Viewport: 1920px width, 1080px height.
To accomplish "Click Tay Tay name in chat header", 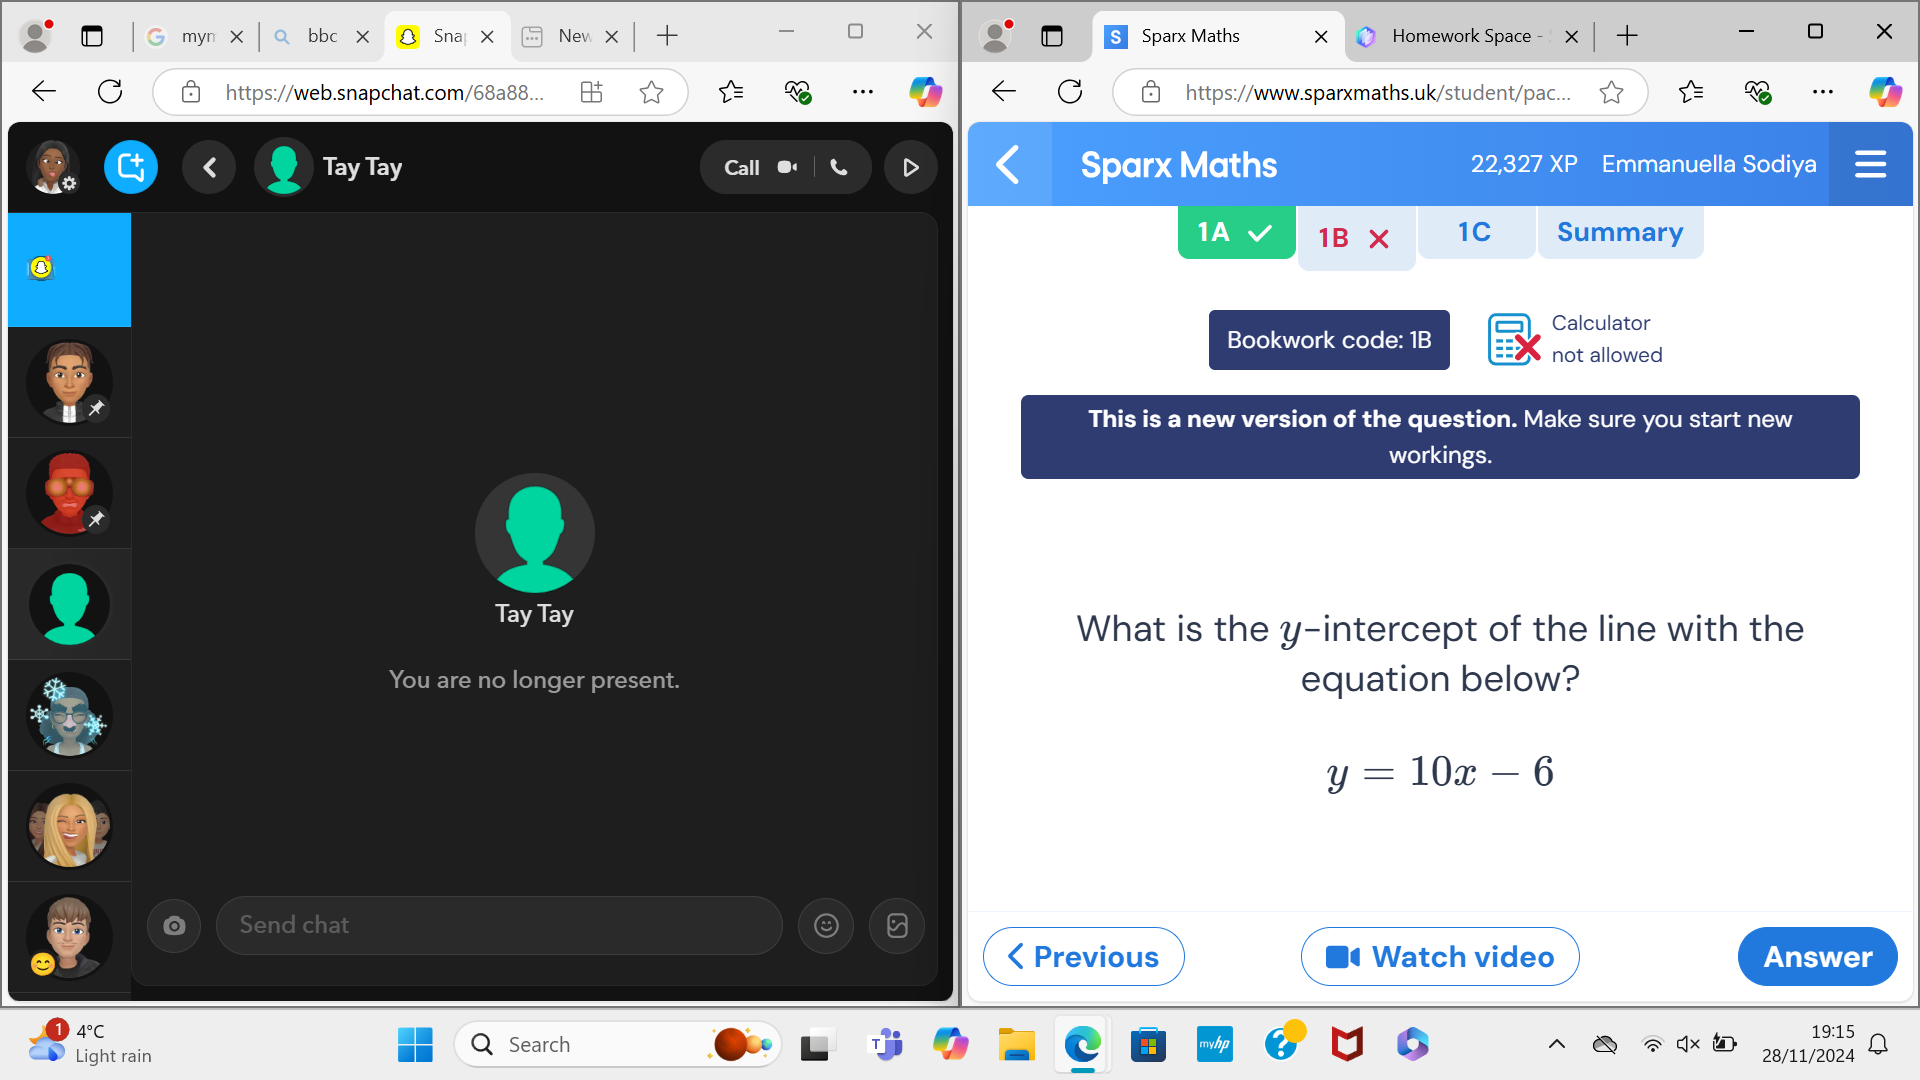I will 362,167.
